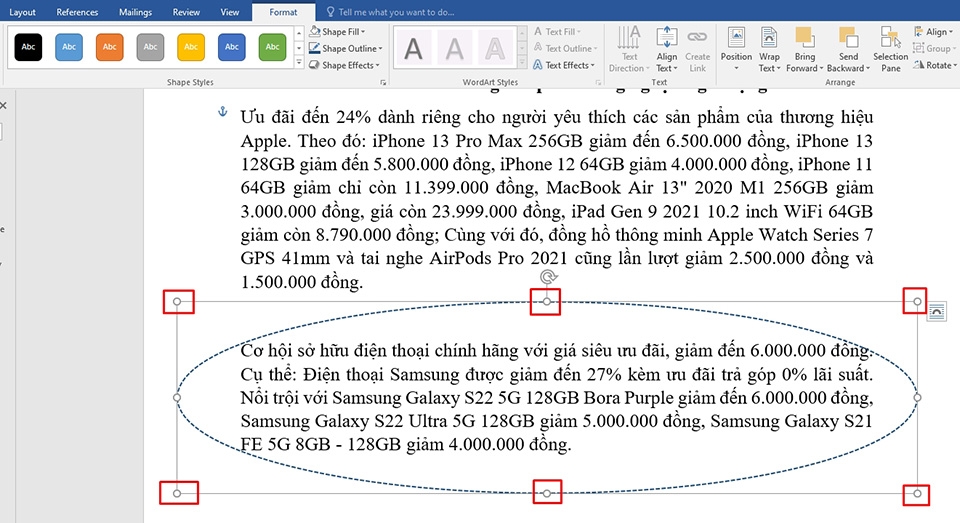Click the word 'Samsung' before 'Galaxy S22 Ultra'
960x523 pixels.
(x=275, y=421)
